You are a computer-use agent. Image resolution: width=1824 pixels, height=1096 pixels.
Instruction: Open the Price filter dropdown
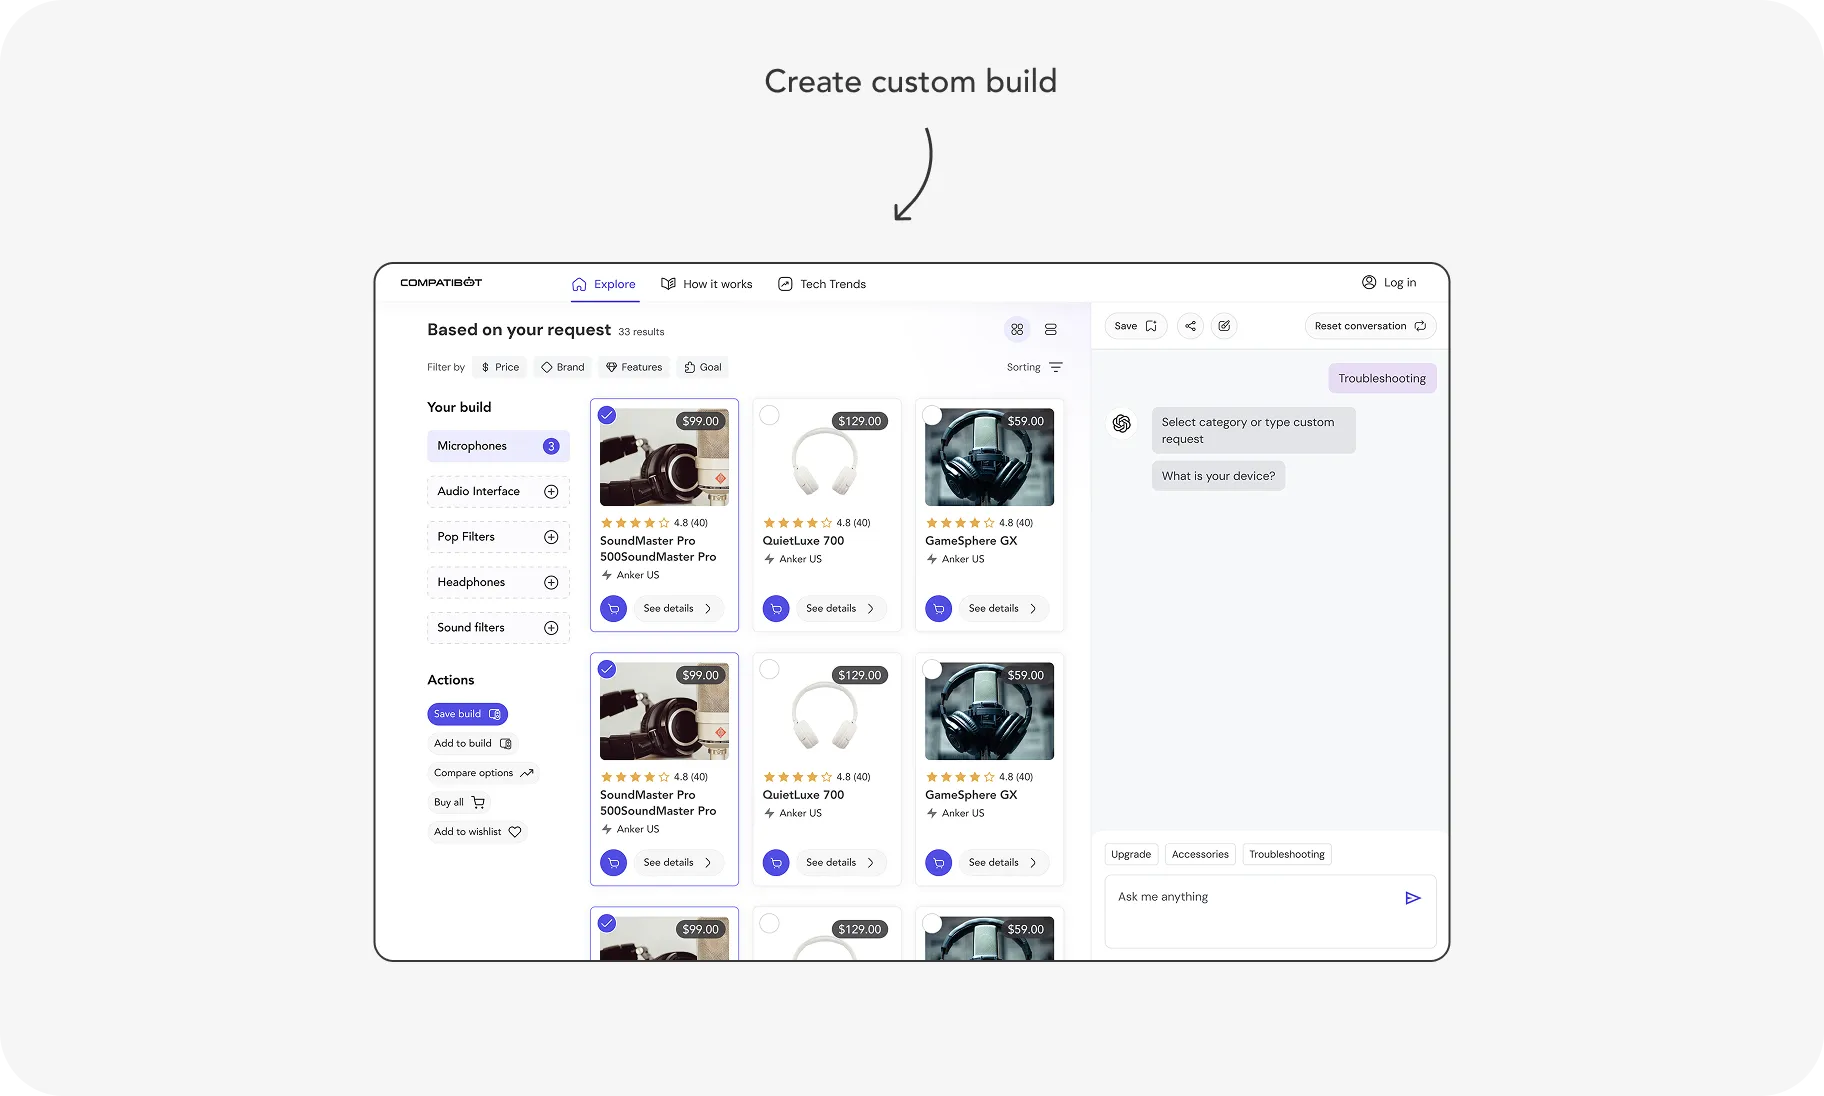click(500, 367)
